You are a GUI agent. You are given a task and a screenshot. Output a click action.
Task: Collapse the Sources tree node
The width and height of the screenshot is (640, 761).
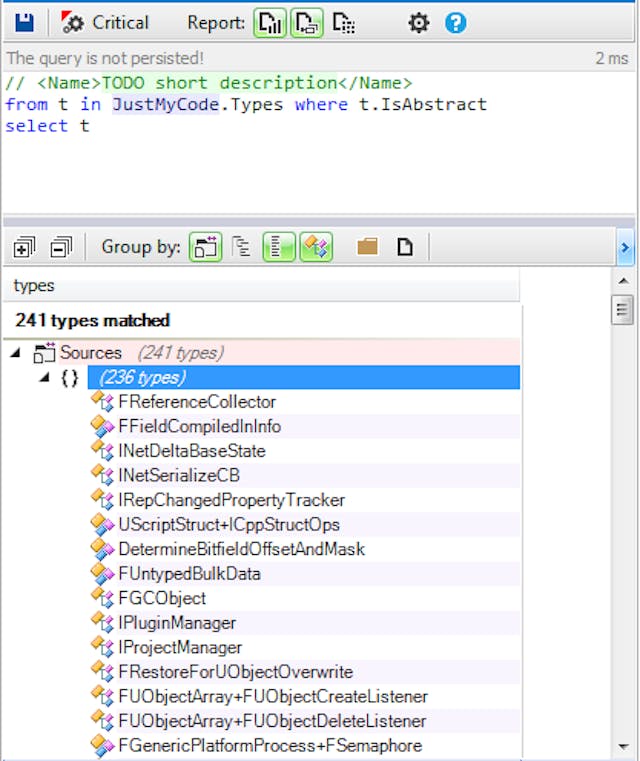click(15, 353)
